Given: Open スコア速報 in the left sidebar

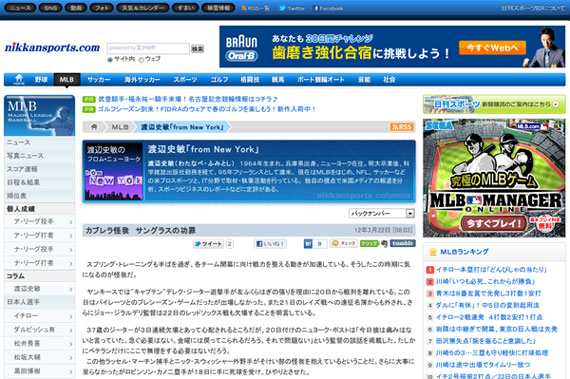Looking at the screenshot, I should tap(40, 169).
